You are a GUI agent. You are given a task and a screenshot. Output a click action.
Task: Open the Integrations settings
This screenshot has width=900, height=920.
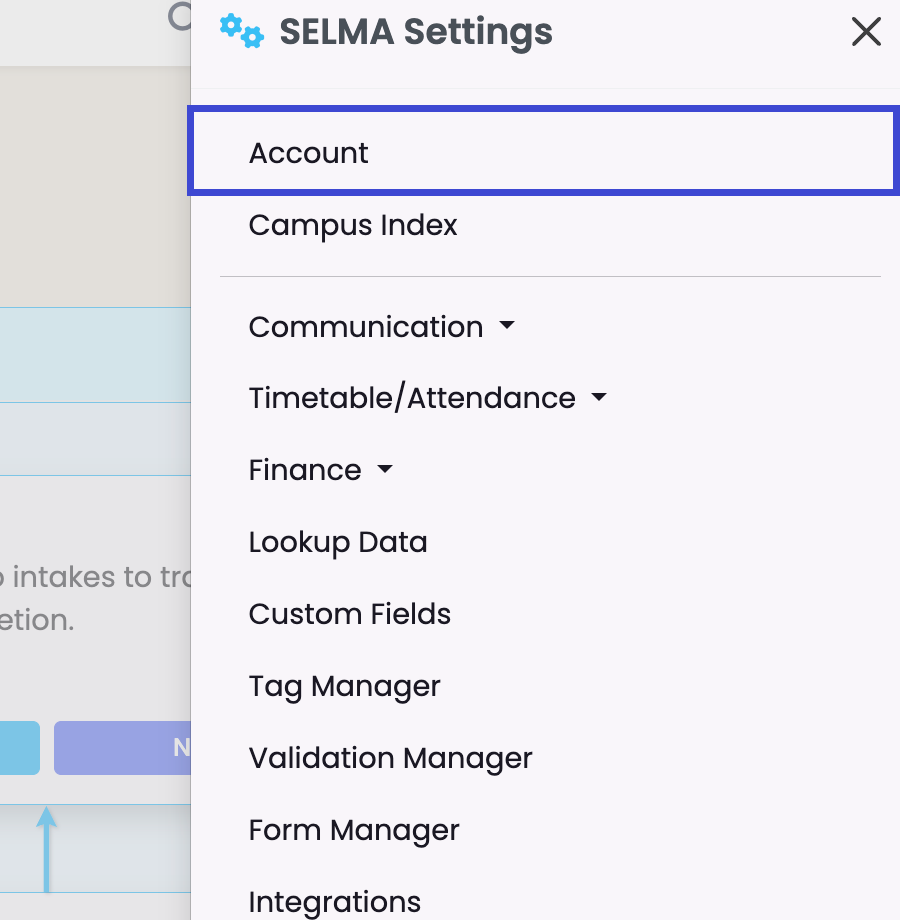[x=335, y=901]
